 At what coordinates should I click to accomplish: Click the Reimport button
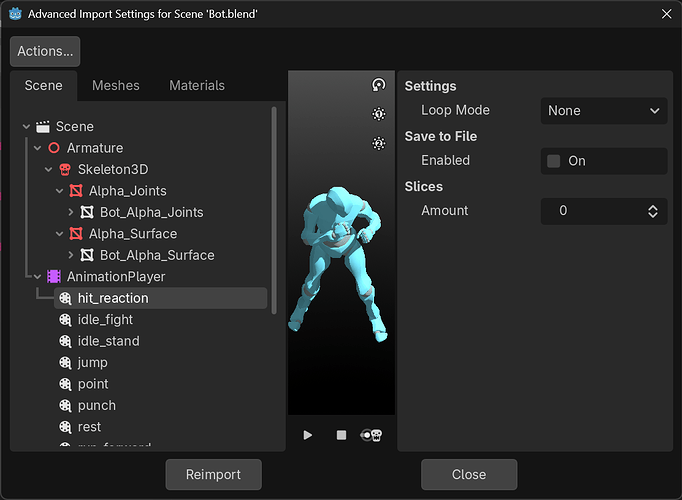click(214, 474)
